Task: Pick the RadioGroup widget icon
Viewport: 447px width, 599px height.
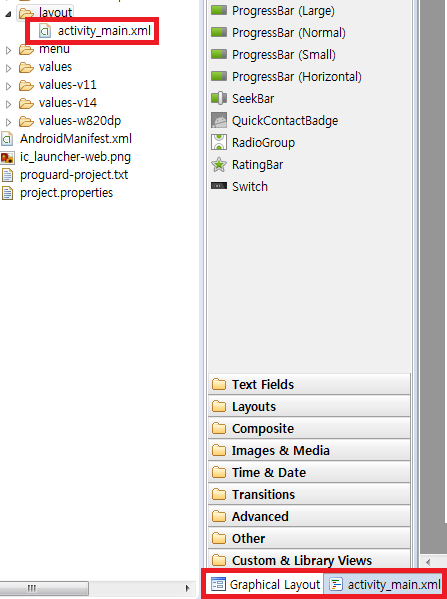Action: pyautogui.click(x=219, y=142)
